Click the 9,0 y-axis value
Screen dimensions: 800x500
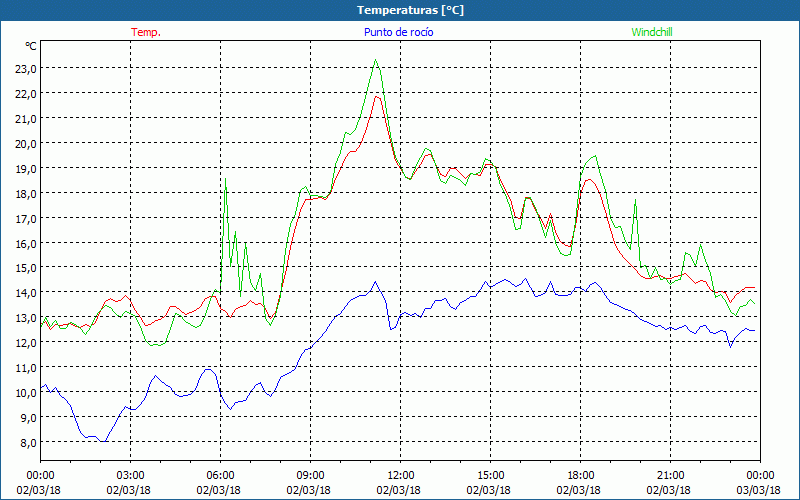coord(28,417)
